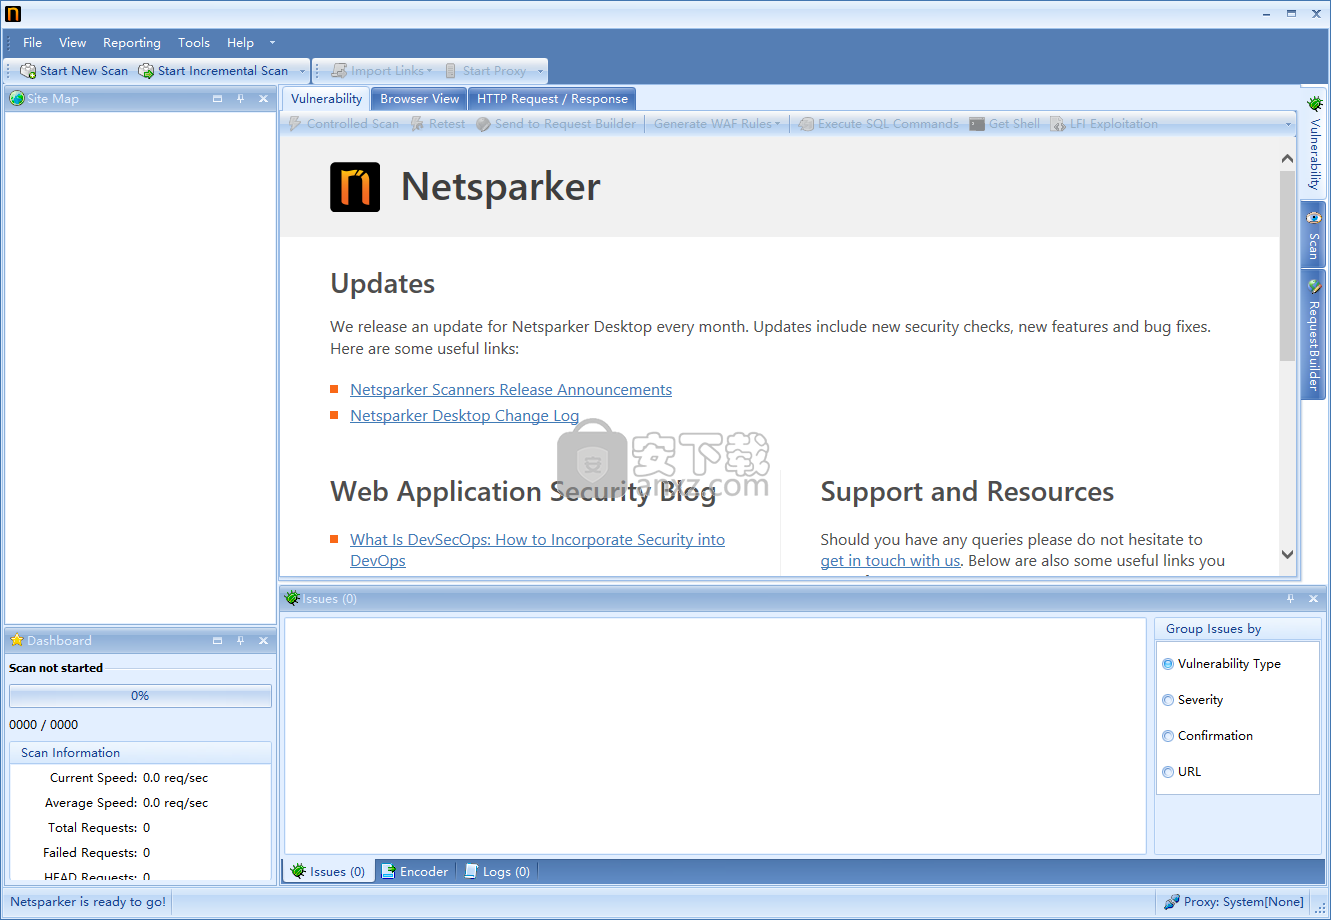Click the page scrollbar up arrow
This screenshot has height=920, width=1331.
point(1287,159)
